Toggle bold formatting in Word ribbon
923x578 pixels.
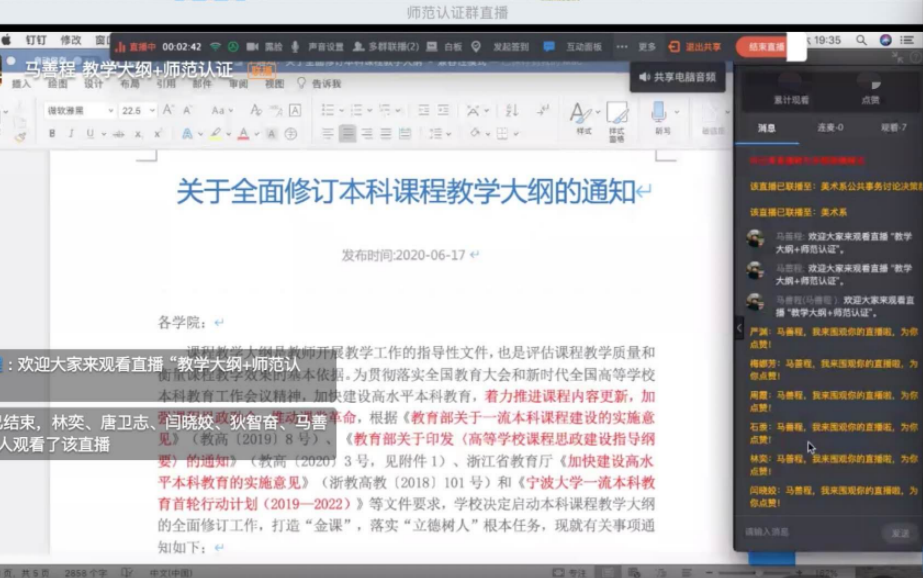51,134
